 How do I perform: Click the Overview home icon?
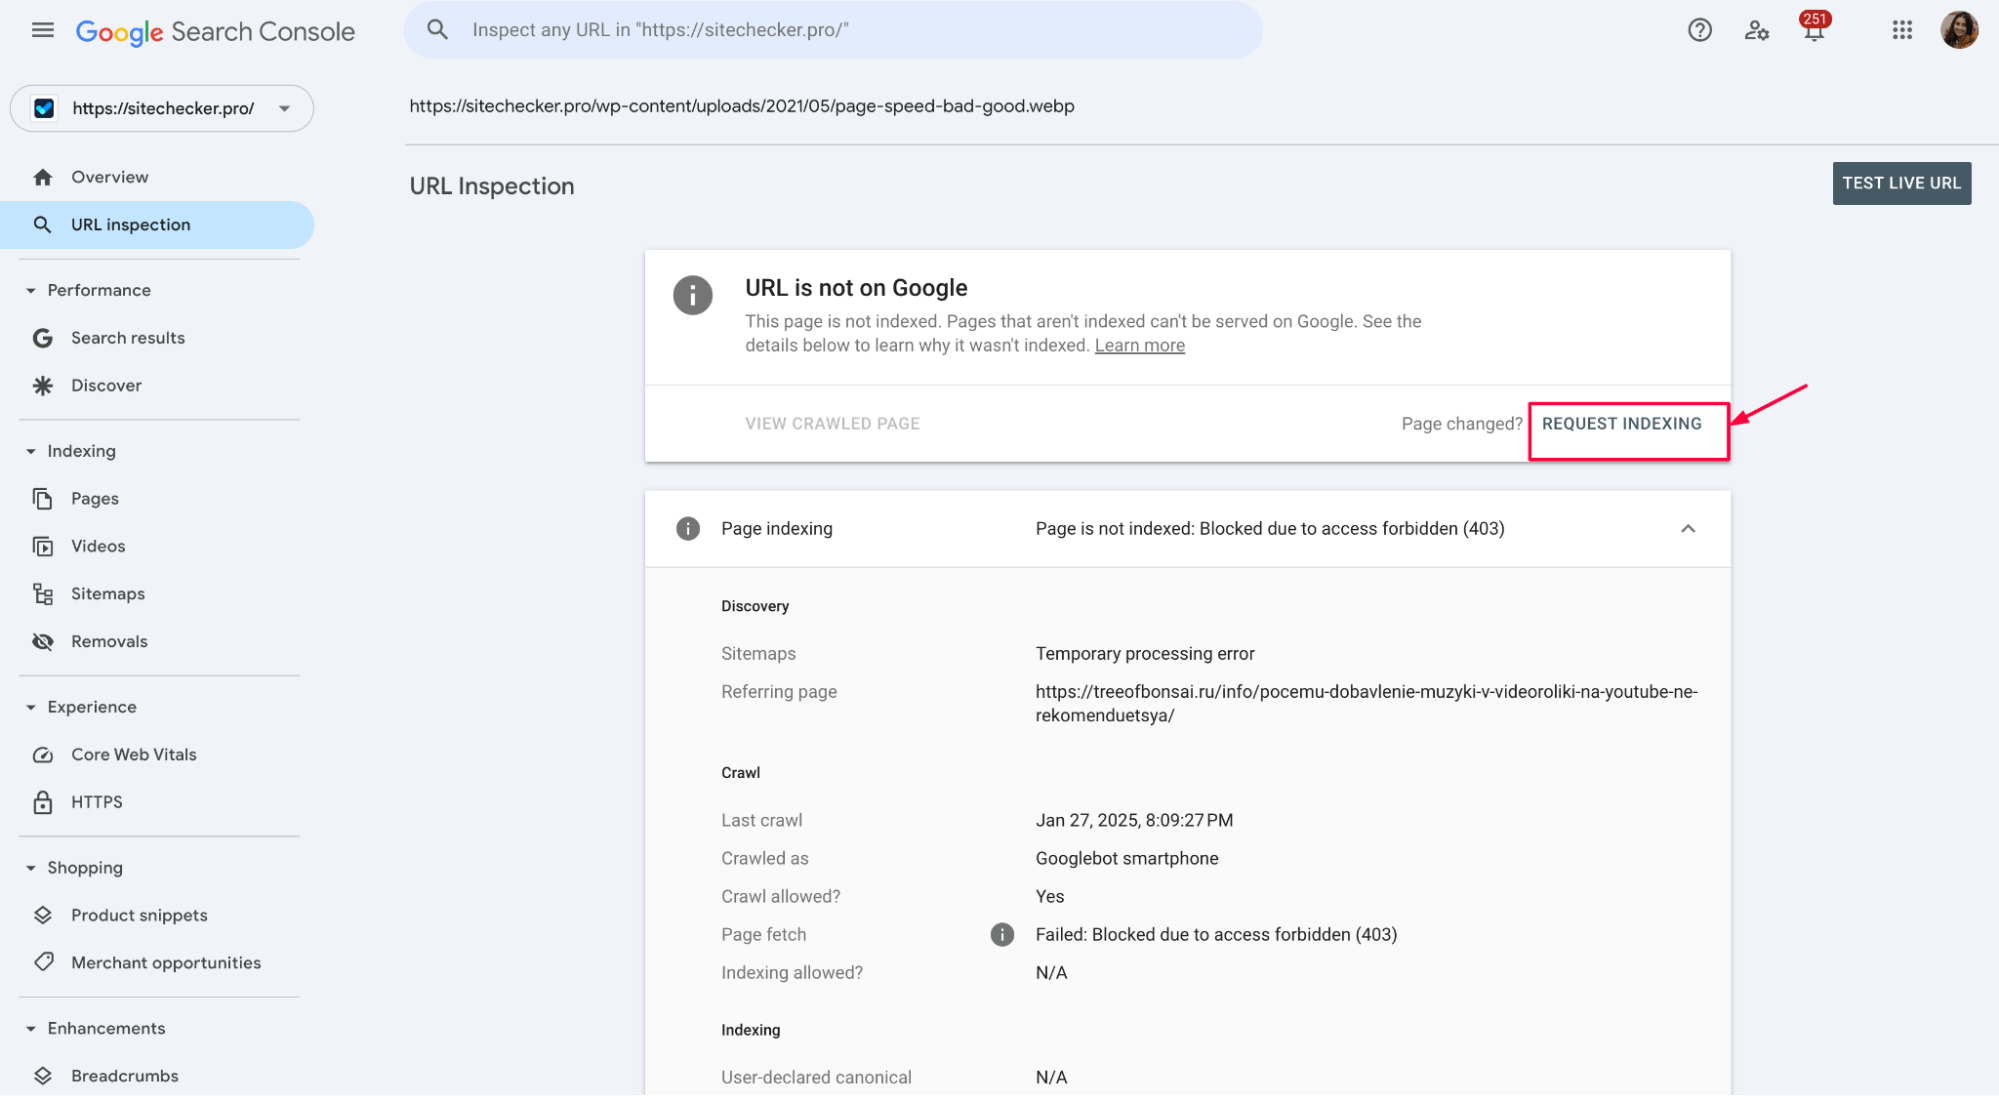[42, 177]
